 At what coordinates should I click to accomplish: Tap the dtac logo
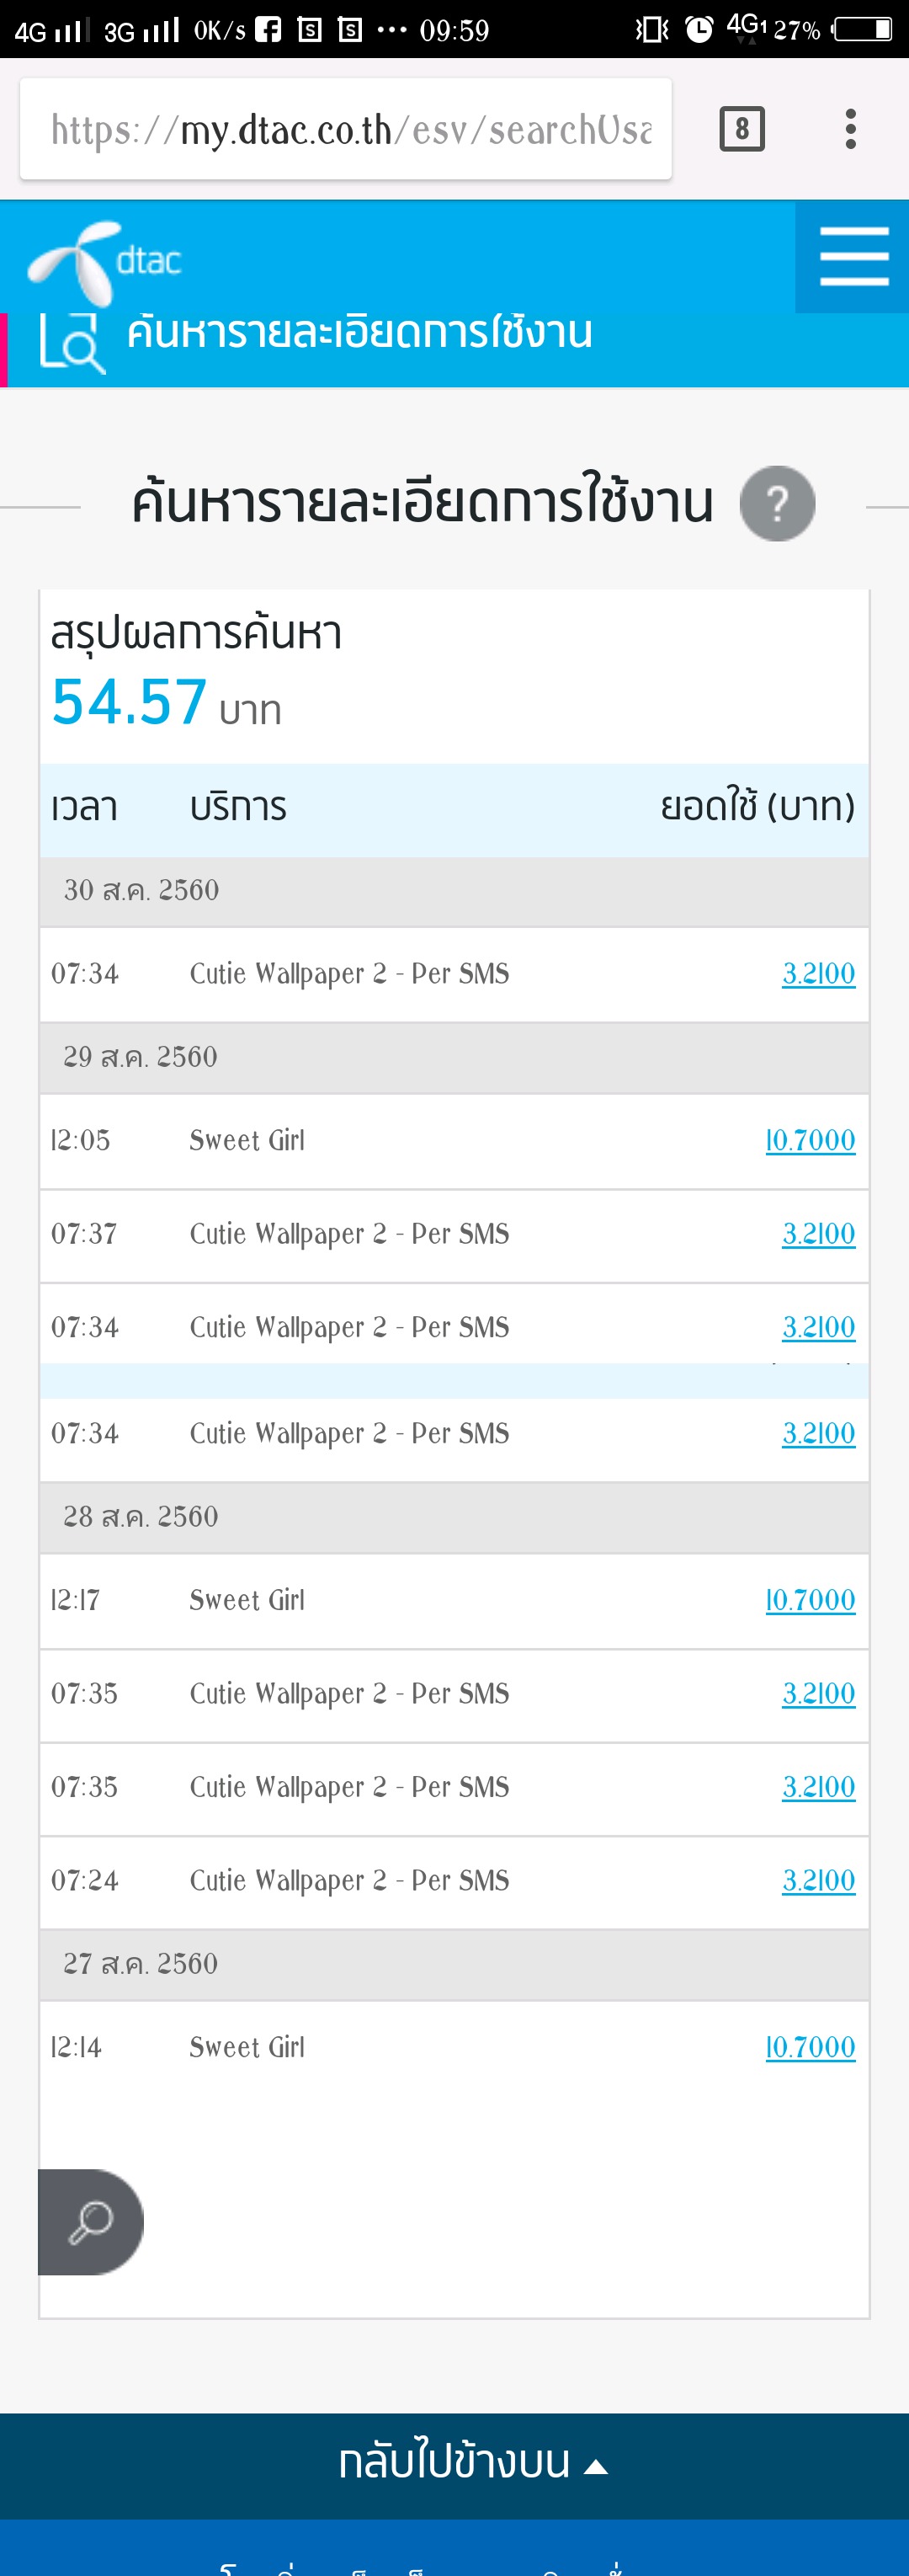point(104,262)
